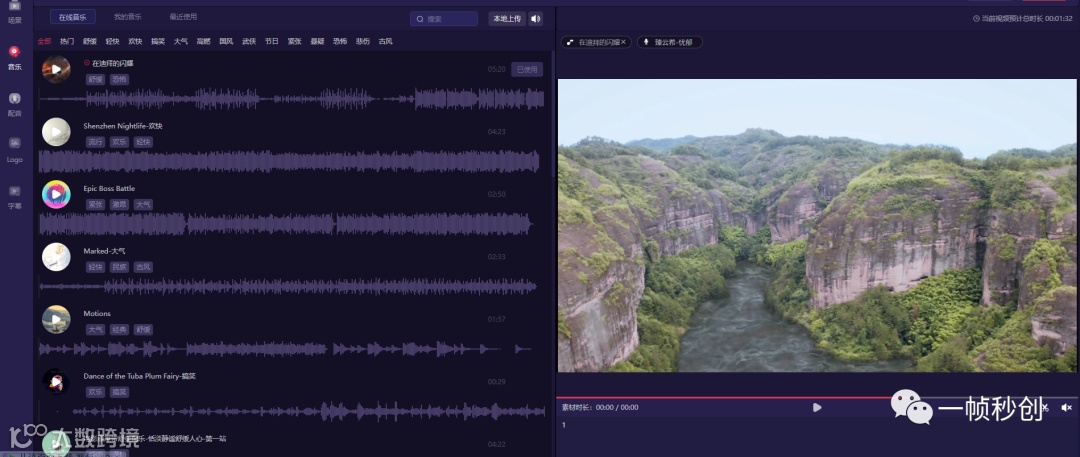Play the Motions track preview
Viewport: 1080px width, 457px height.
click(56, 319)
